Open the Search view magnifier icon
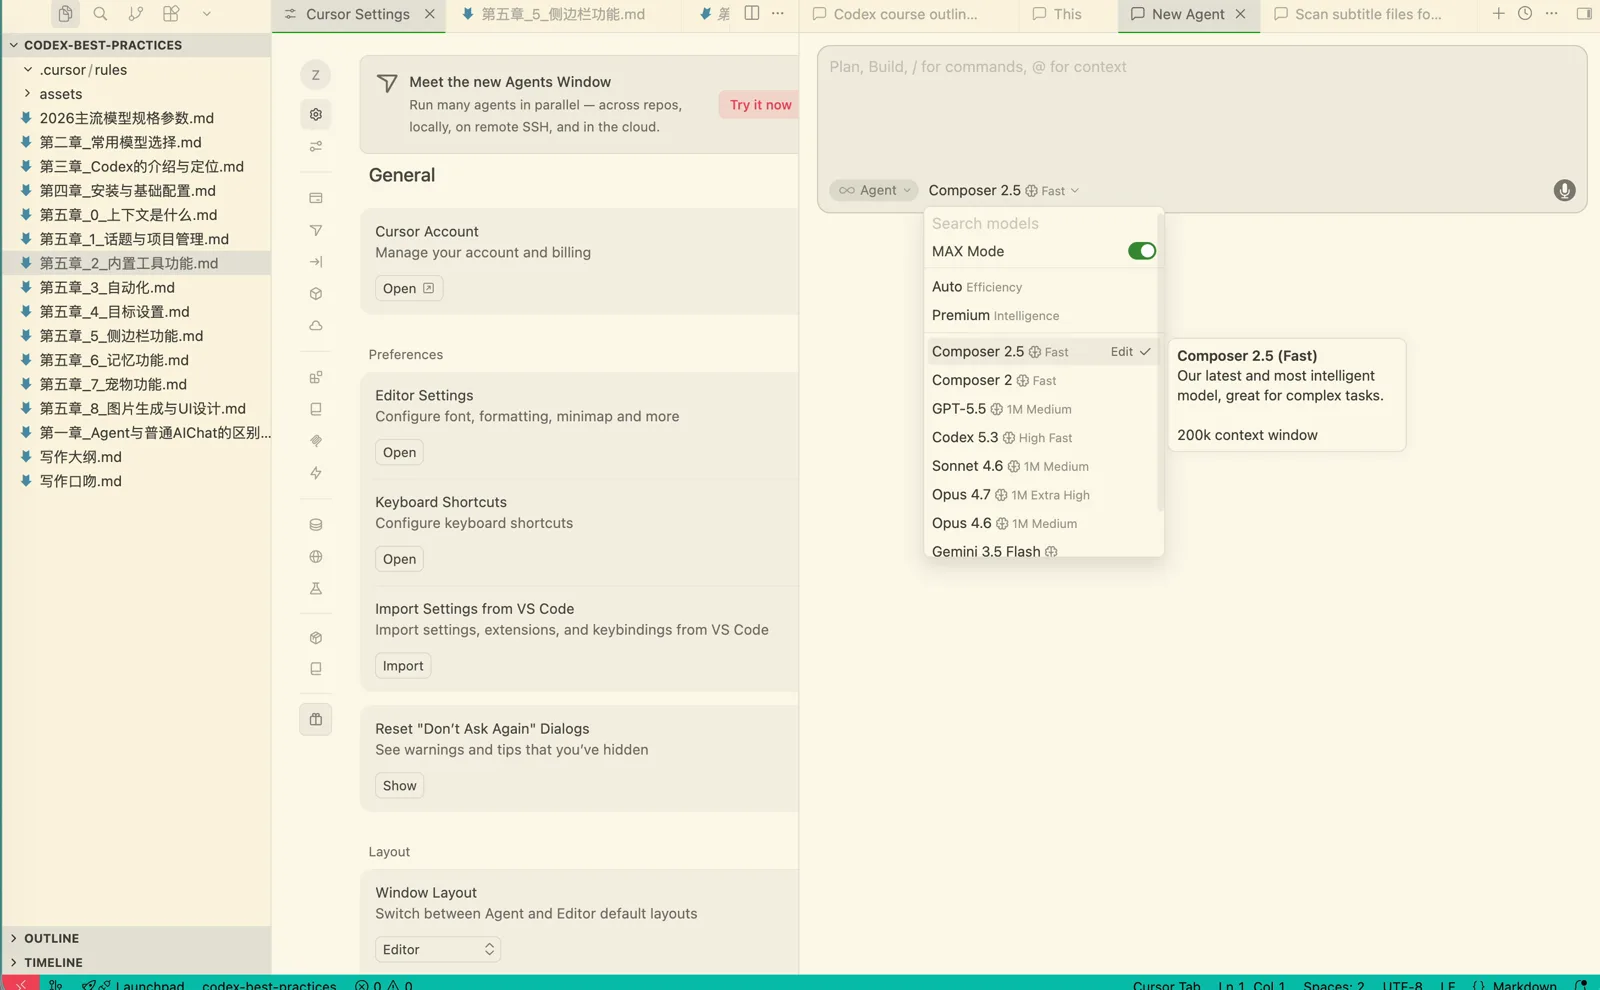 tap(100, 14)
